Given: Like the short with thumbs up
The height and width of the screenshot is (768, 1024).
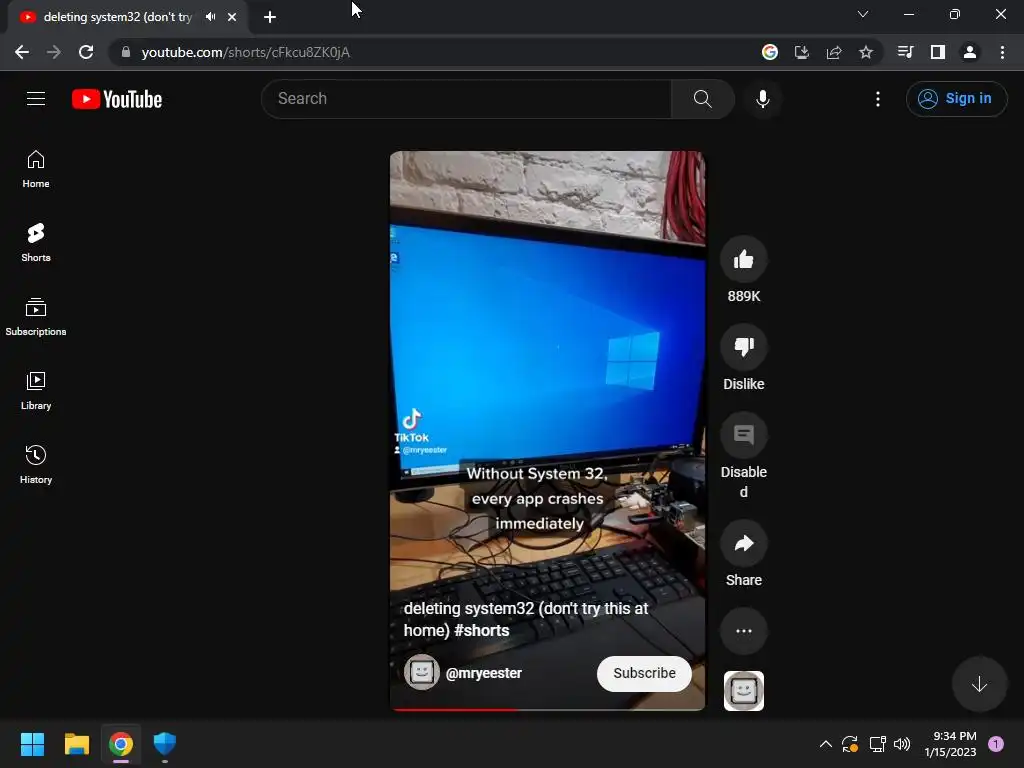Looking at the screenshot, I should (x=743, y=260).
